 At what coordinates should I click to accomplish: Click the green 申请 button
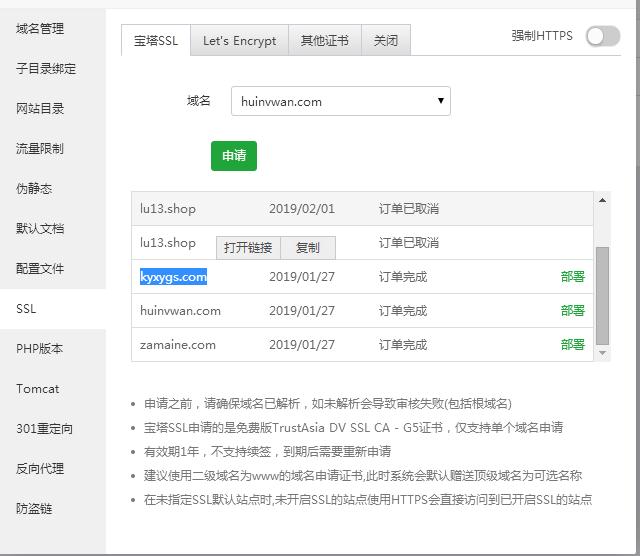(234, 156)
